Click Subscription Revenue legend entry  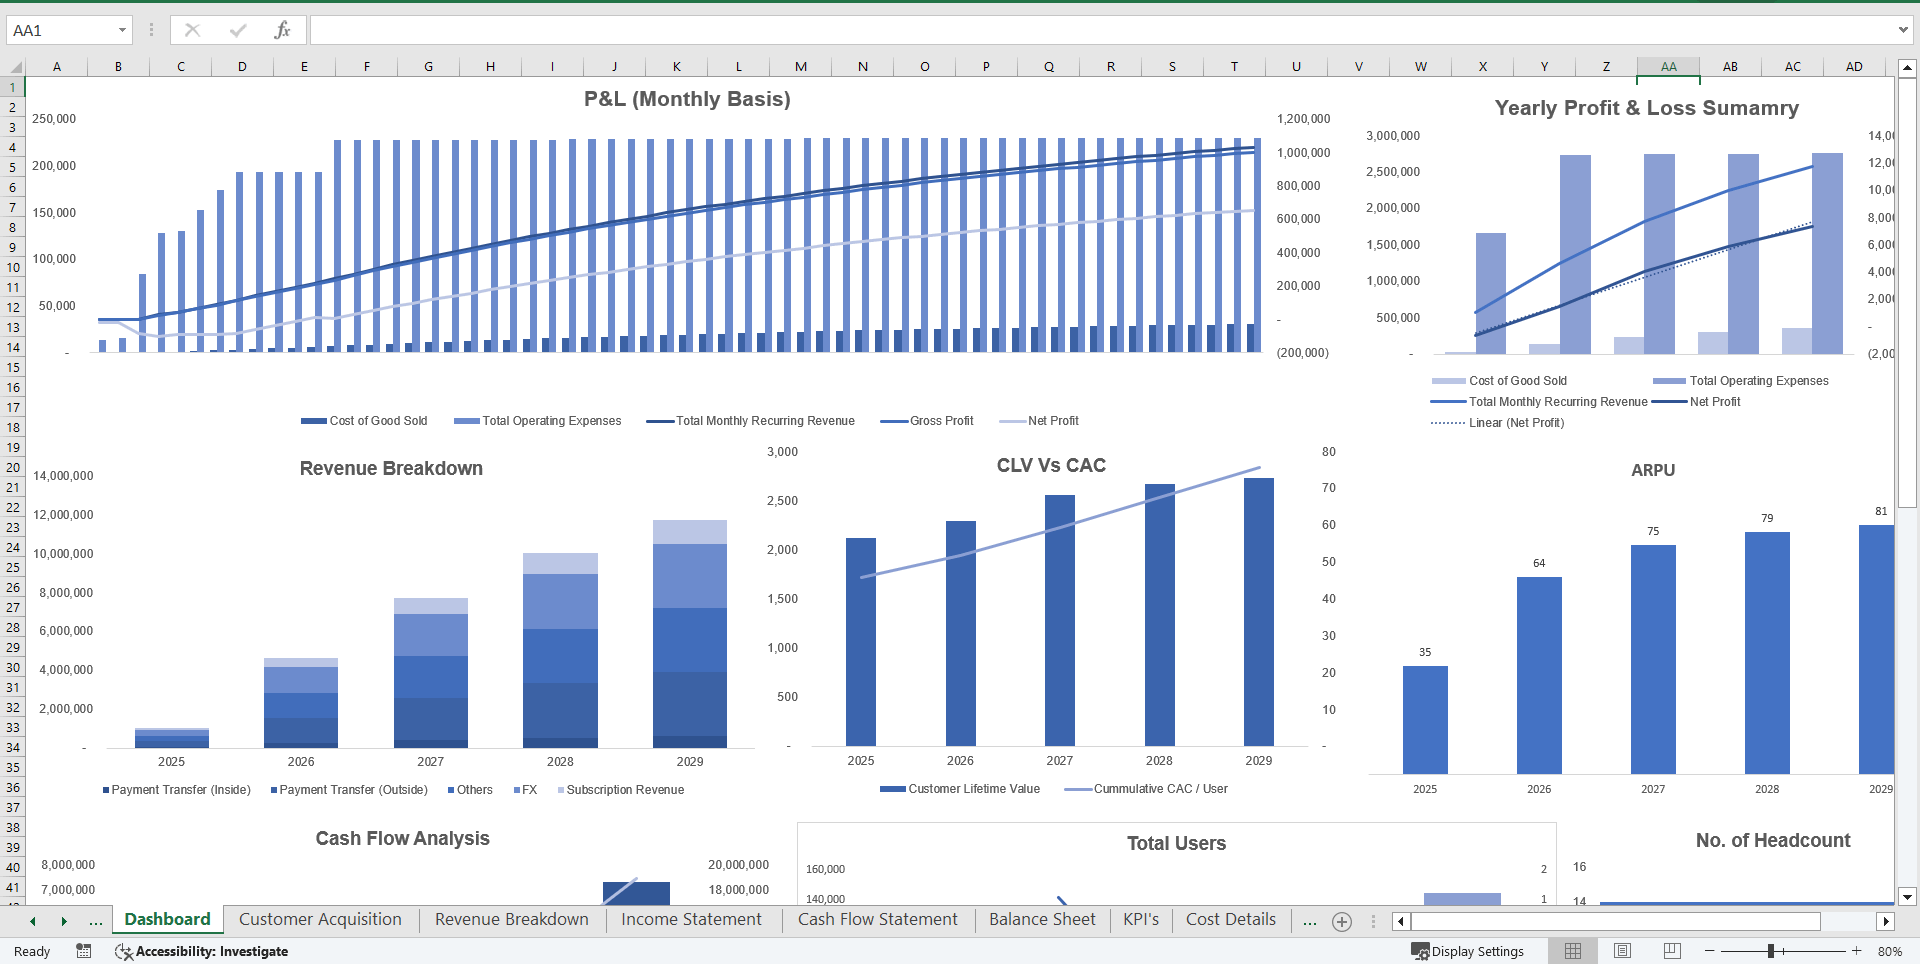(621, 790)
